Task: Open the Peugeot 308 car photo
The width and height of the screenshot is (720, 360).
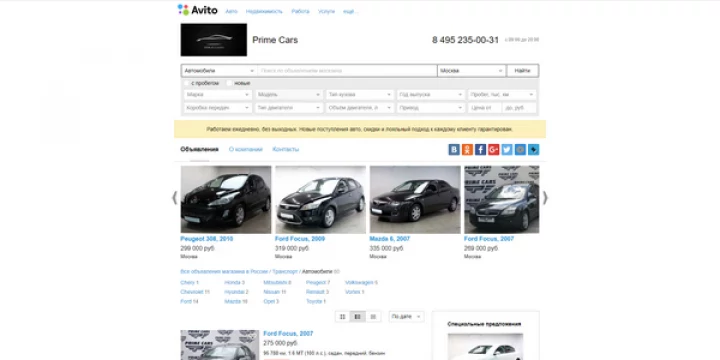Action: click(x=226, y=200)
